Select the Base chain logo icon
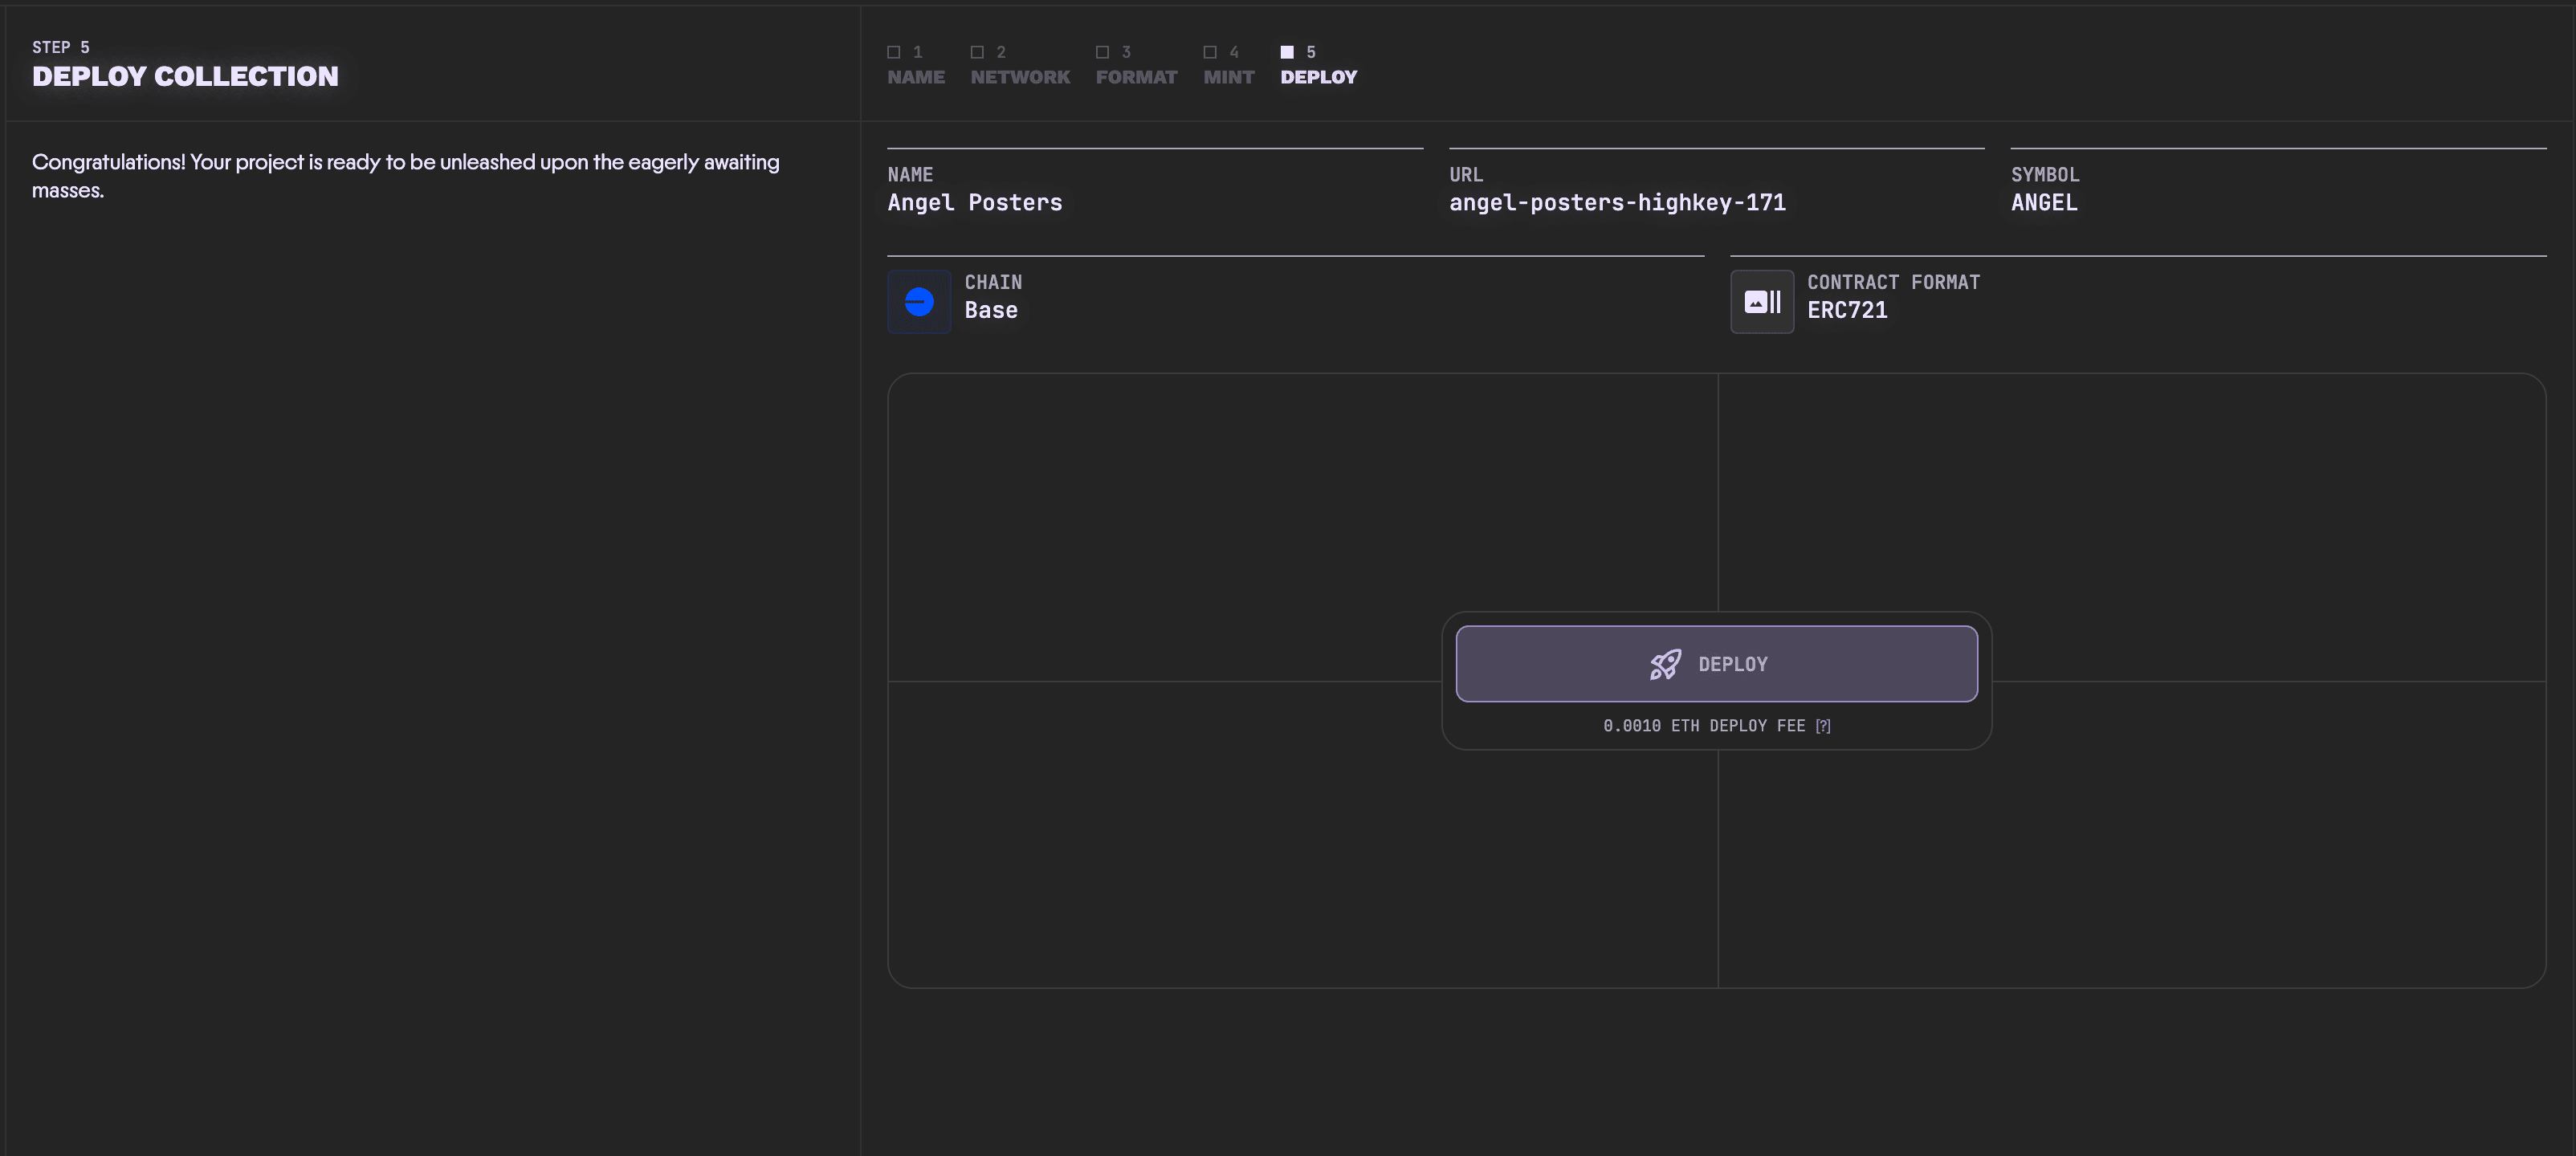 click(918, 301)
